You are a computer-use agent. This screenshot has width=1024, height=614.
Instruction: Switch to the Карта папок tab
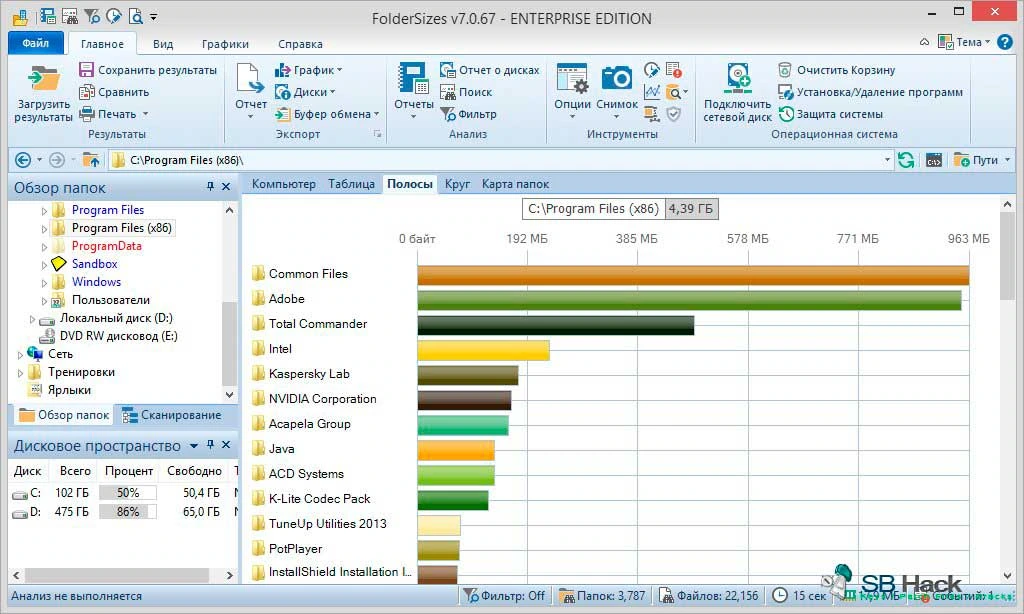coord(515,184)
